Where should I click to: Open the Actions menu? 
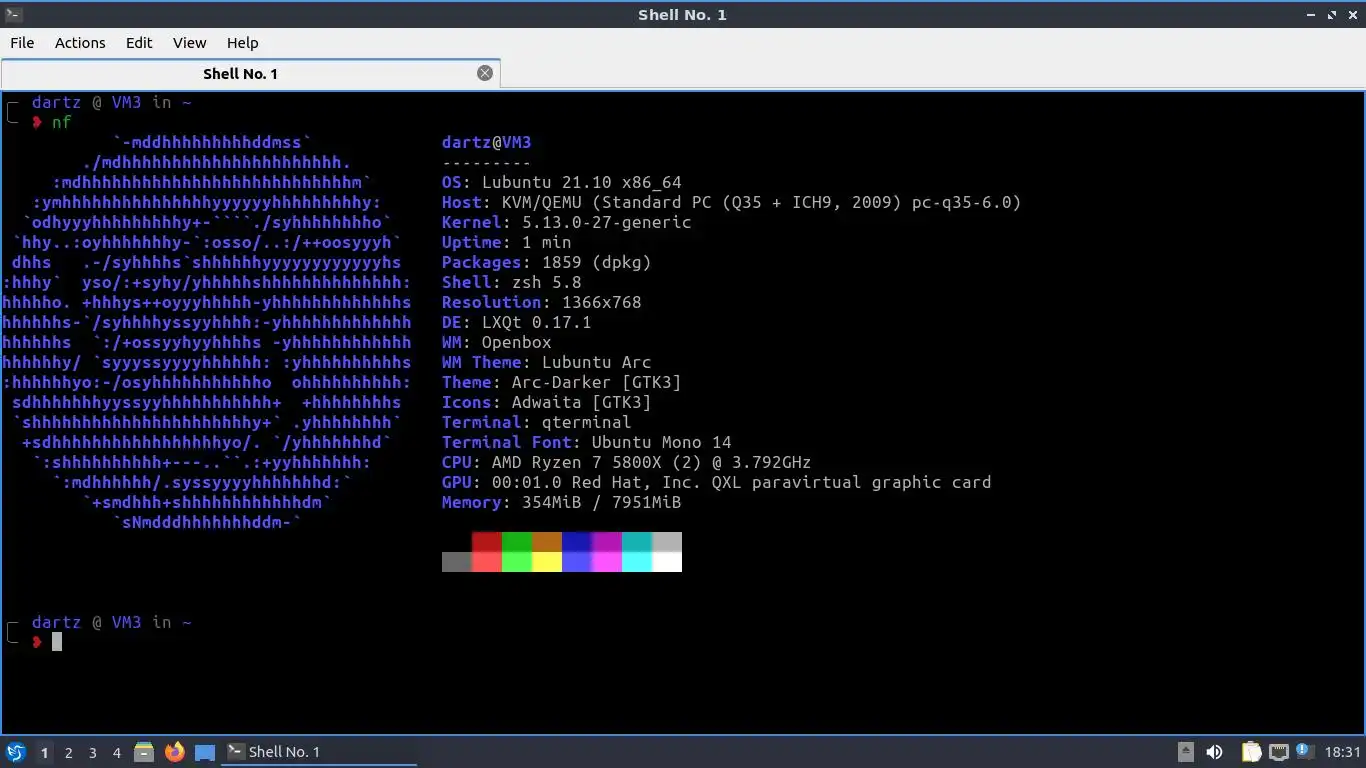pos(80,43)
